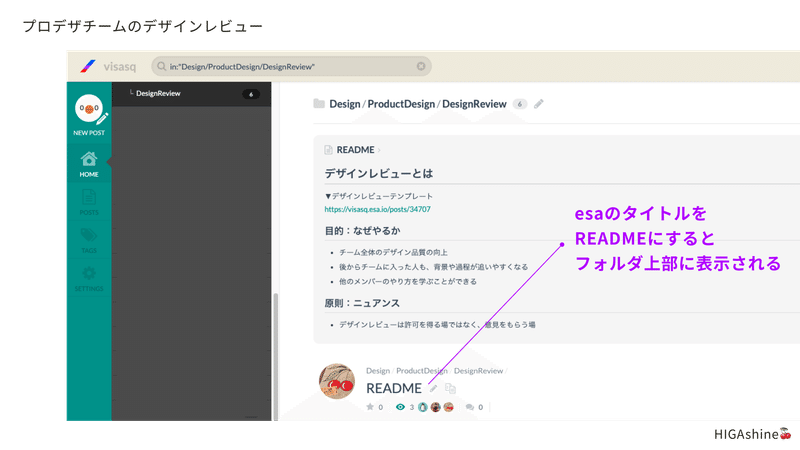Select the DesignReview folder tree row
Viewport: 800px width, 450px height.
pos(192,94)
